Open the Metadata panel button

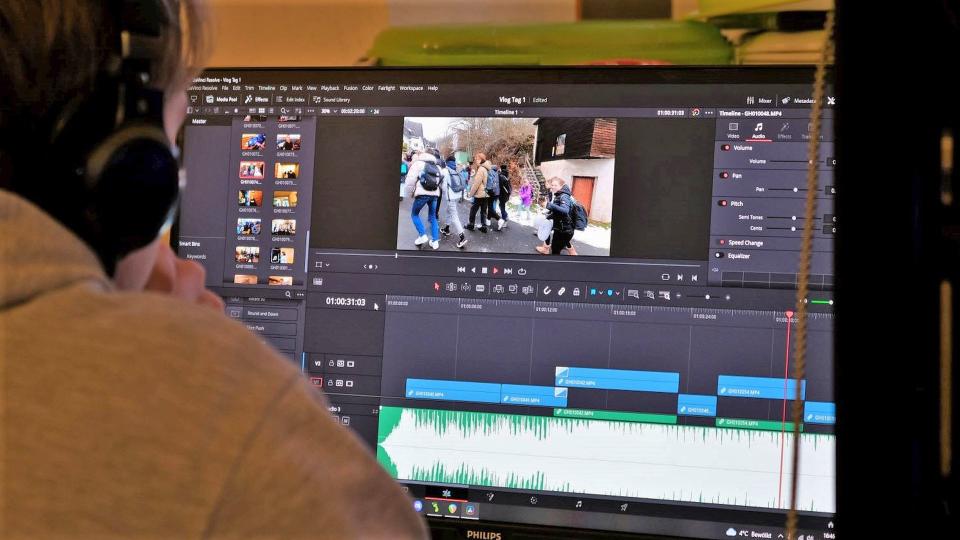coord(799,100)
